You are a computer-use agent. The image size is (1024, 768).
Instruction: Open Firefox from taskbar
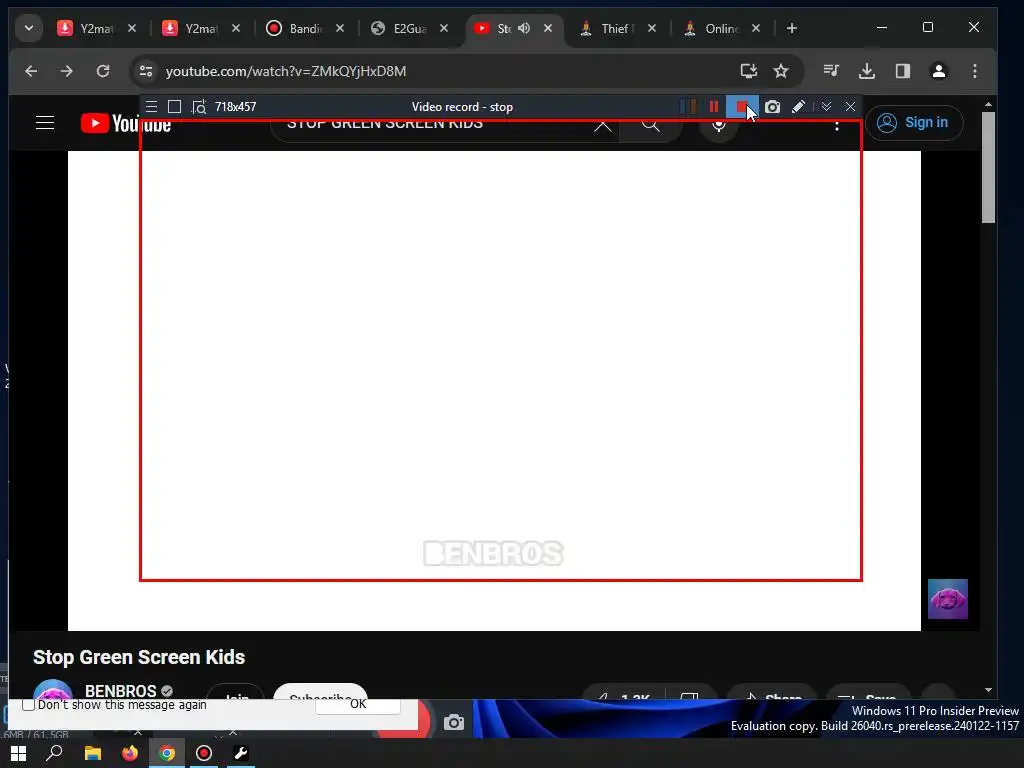(x=130, y=753)
